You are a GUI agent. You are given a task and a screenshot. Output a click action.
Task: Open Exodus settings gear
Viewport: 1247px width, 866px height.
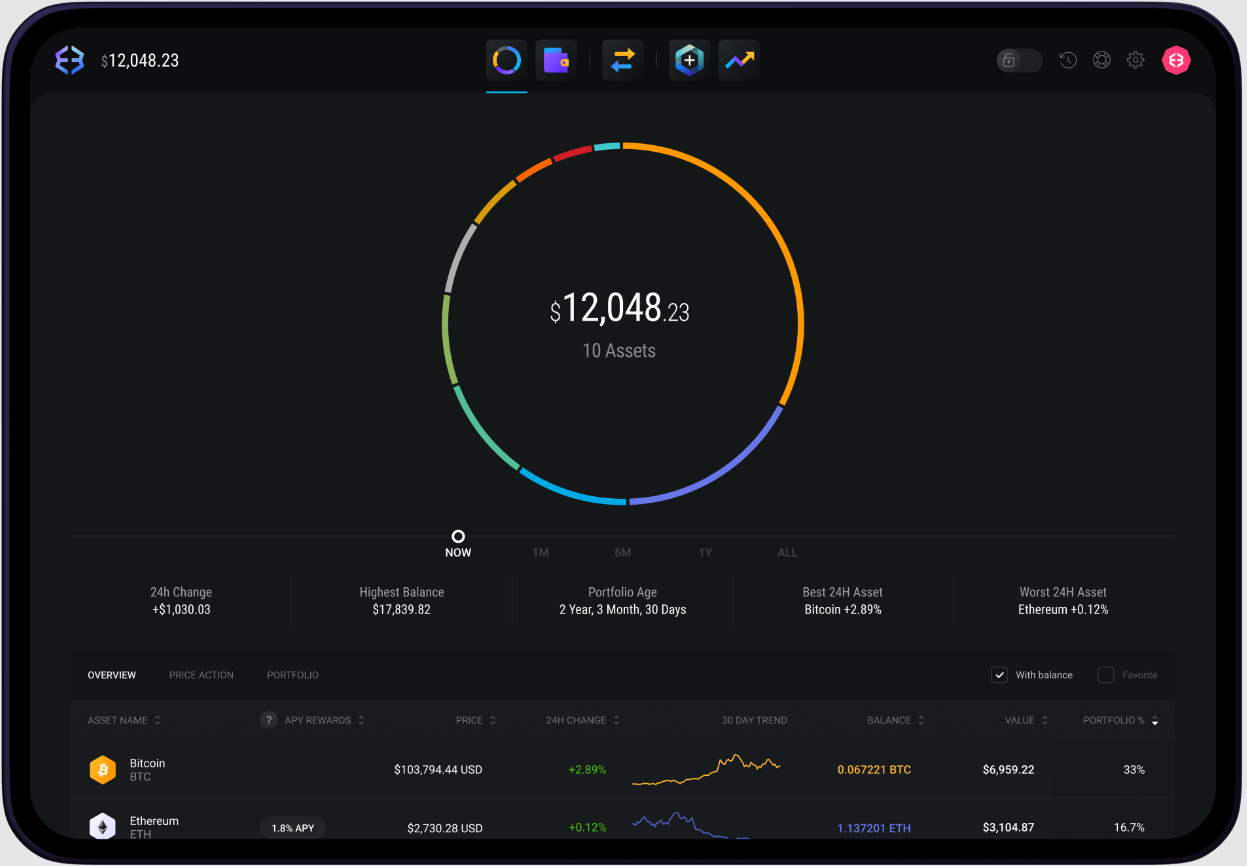(x=1135, y=60)
